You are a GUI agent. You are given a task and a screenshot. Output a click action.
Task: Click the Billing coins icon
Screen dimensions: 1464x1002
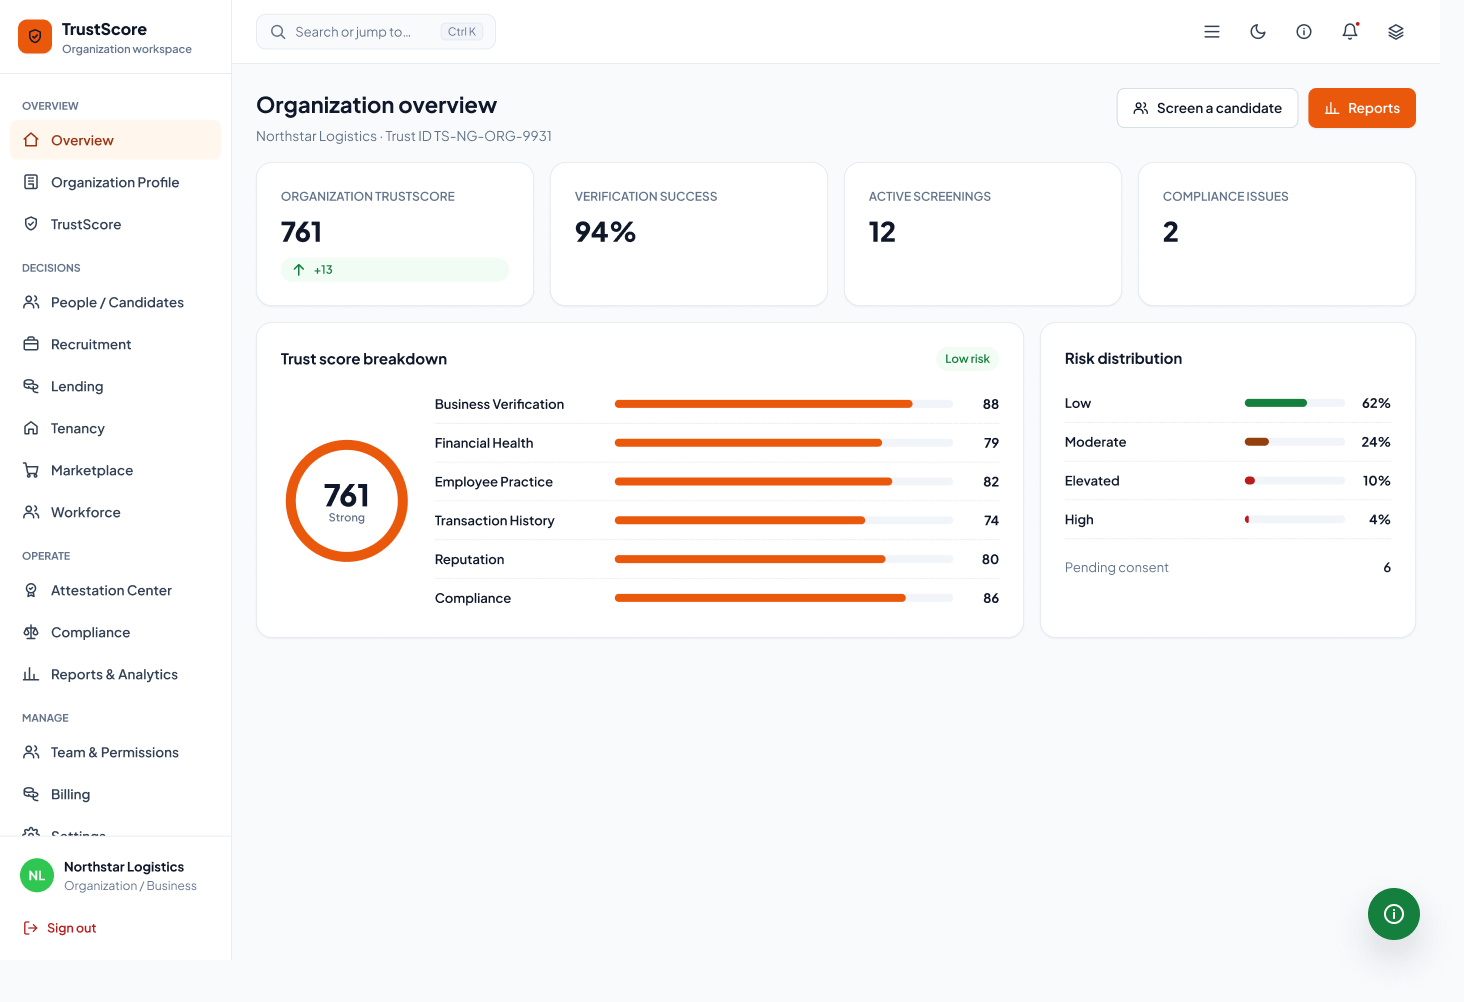pyautogui.click(x=31, y=794)
